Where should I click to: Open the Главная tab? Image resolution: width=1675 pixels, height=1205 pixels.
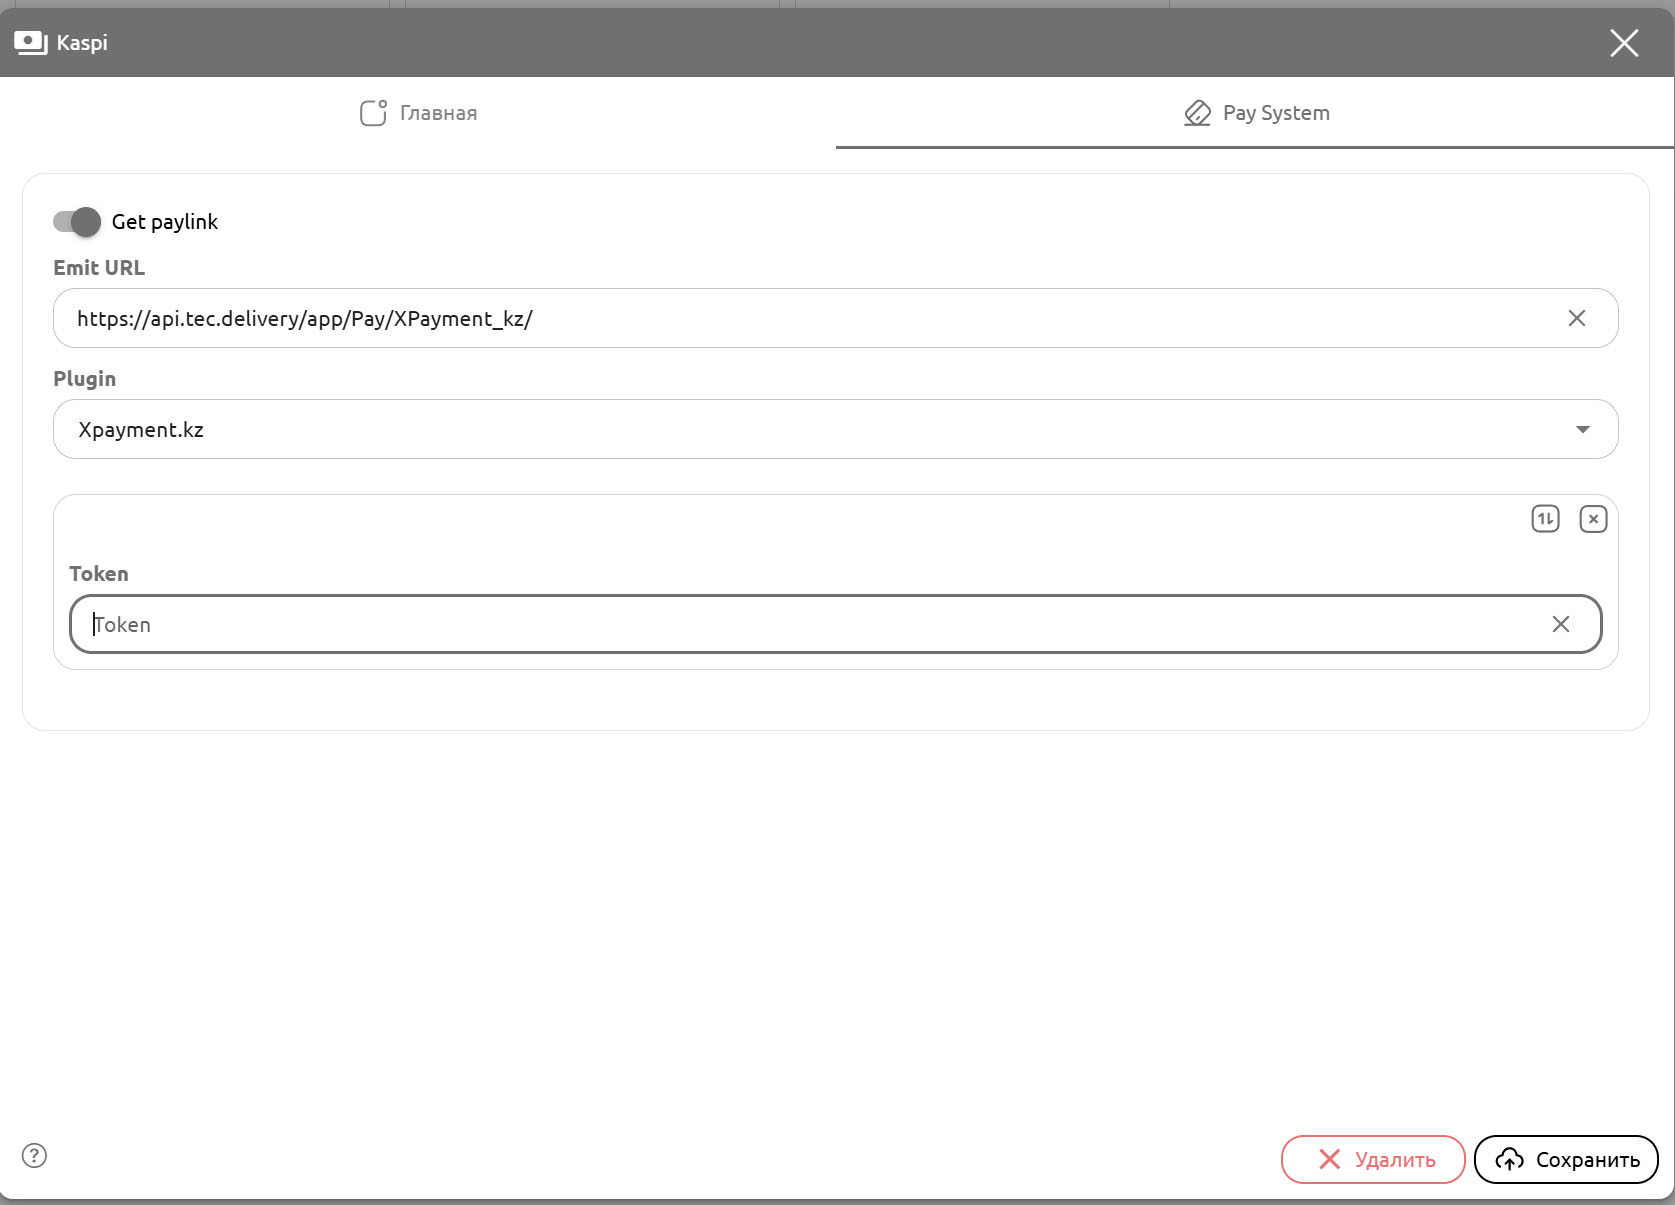coord(418,113)
